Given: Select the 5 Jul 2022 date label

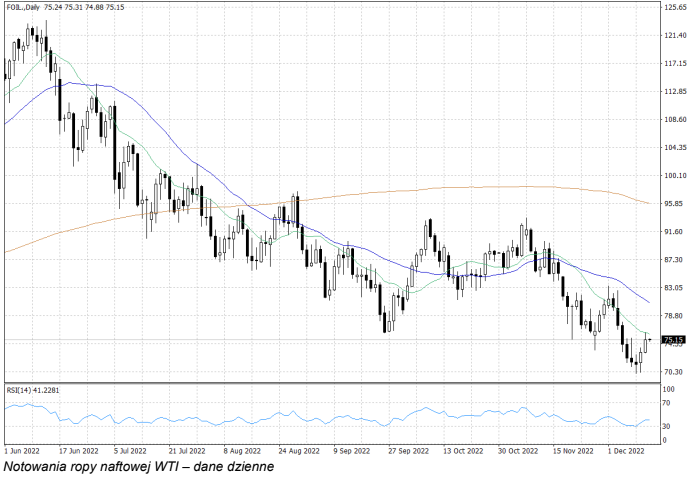Looking at the screenshot, I should click(131, 451).
